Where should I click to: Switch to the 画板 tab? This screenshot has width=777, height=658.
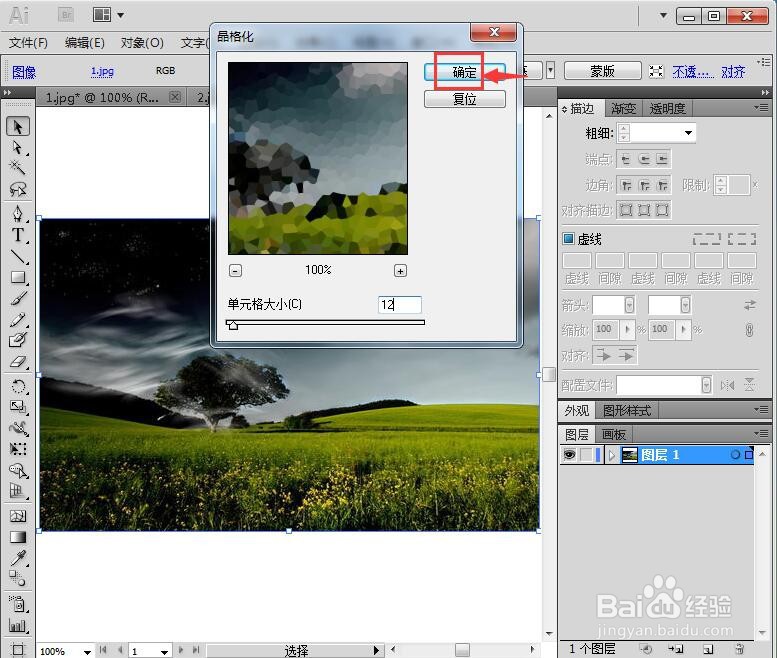pyautogui.click(x=613, y=435)
